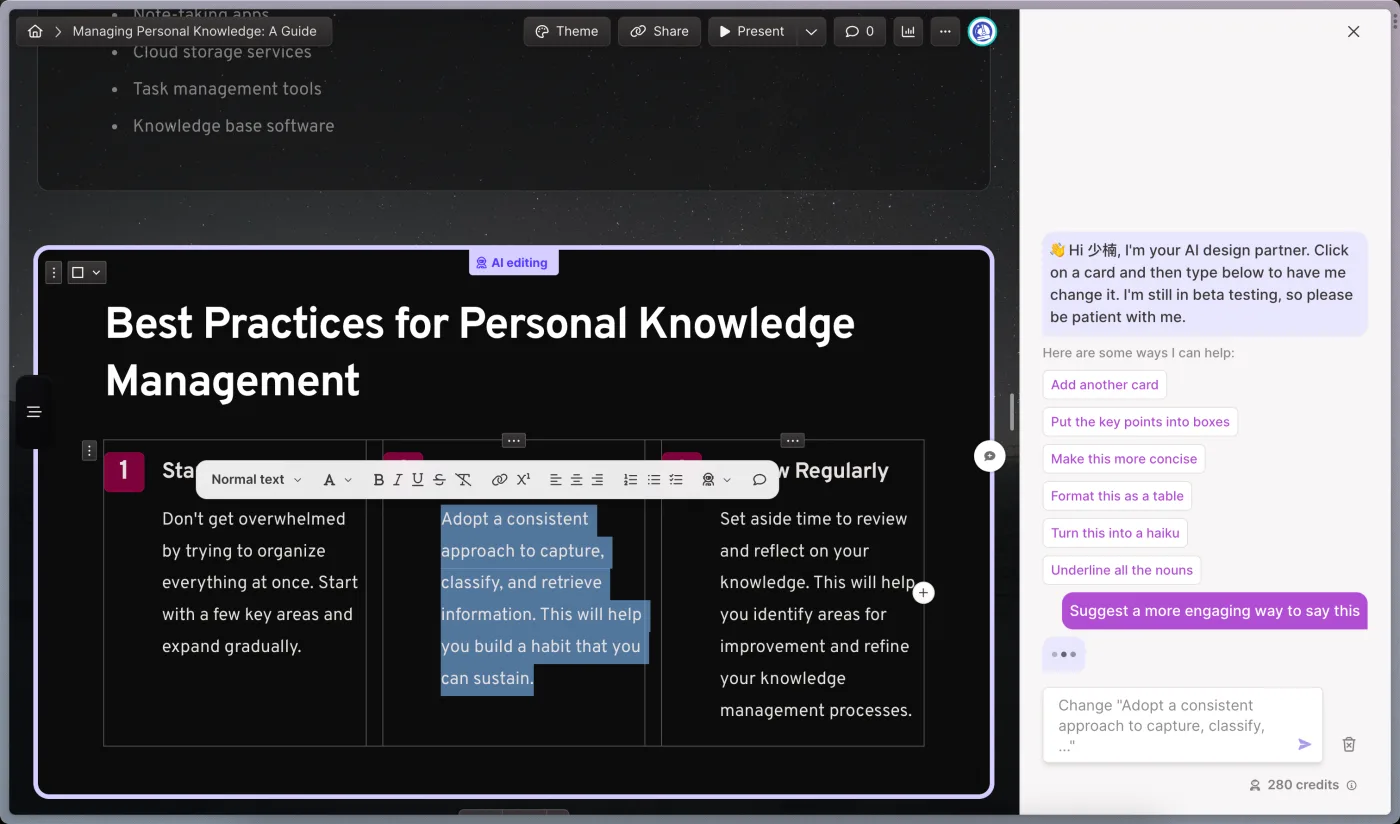Image resolution: width=1400 pixels, height=824 pixels.
Task: Insert a link on selected text
Action: [x=499, y=480]
